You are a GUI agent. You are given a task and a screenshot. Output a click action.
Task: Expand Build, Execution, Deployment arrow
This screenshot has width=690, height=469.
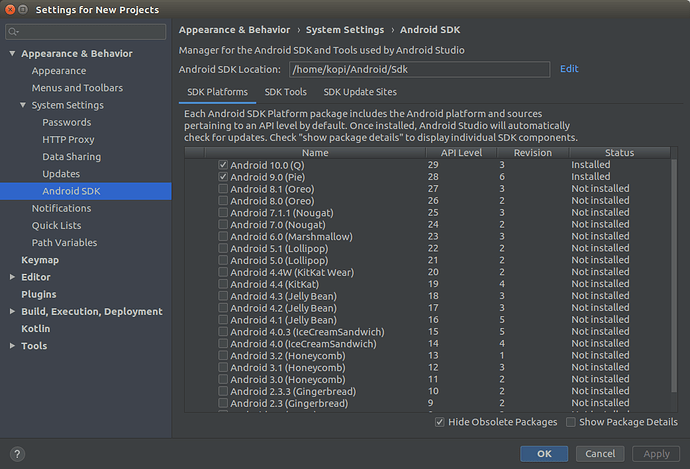pos(12,311)
